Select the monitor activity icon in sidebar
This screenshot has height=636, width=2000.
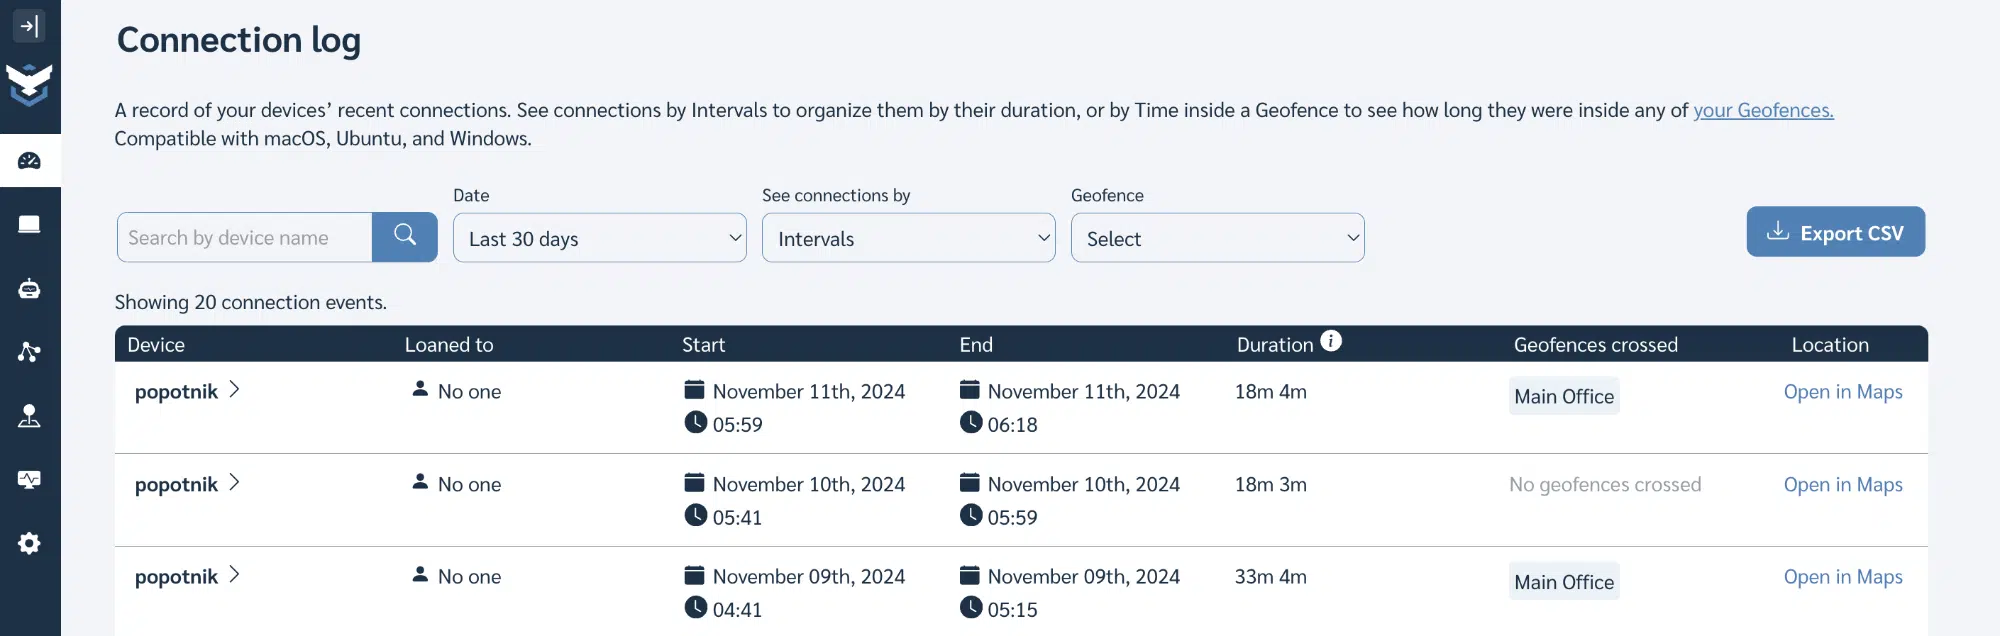[30, 479]
